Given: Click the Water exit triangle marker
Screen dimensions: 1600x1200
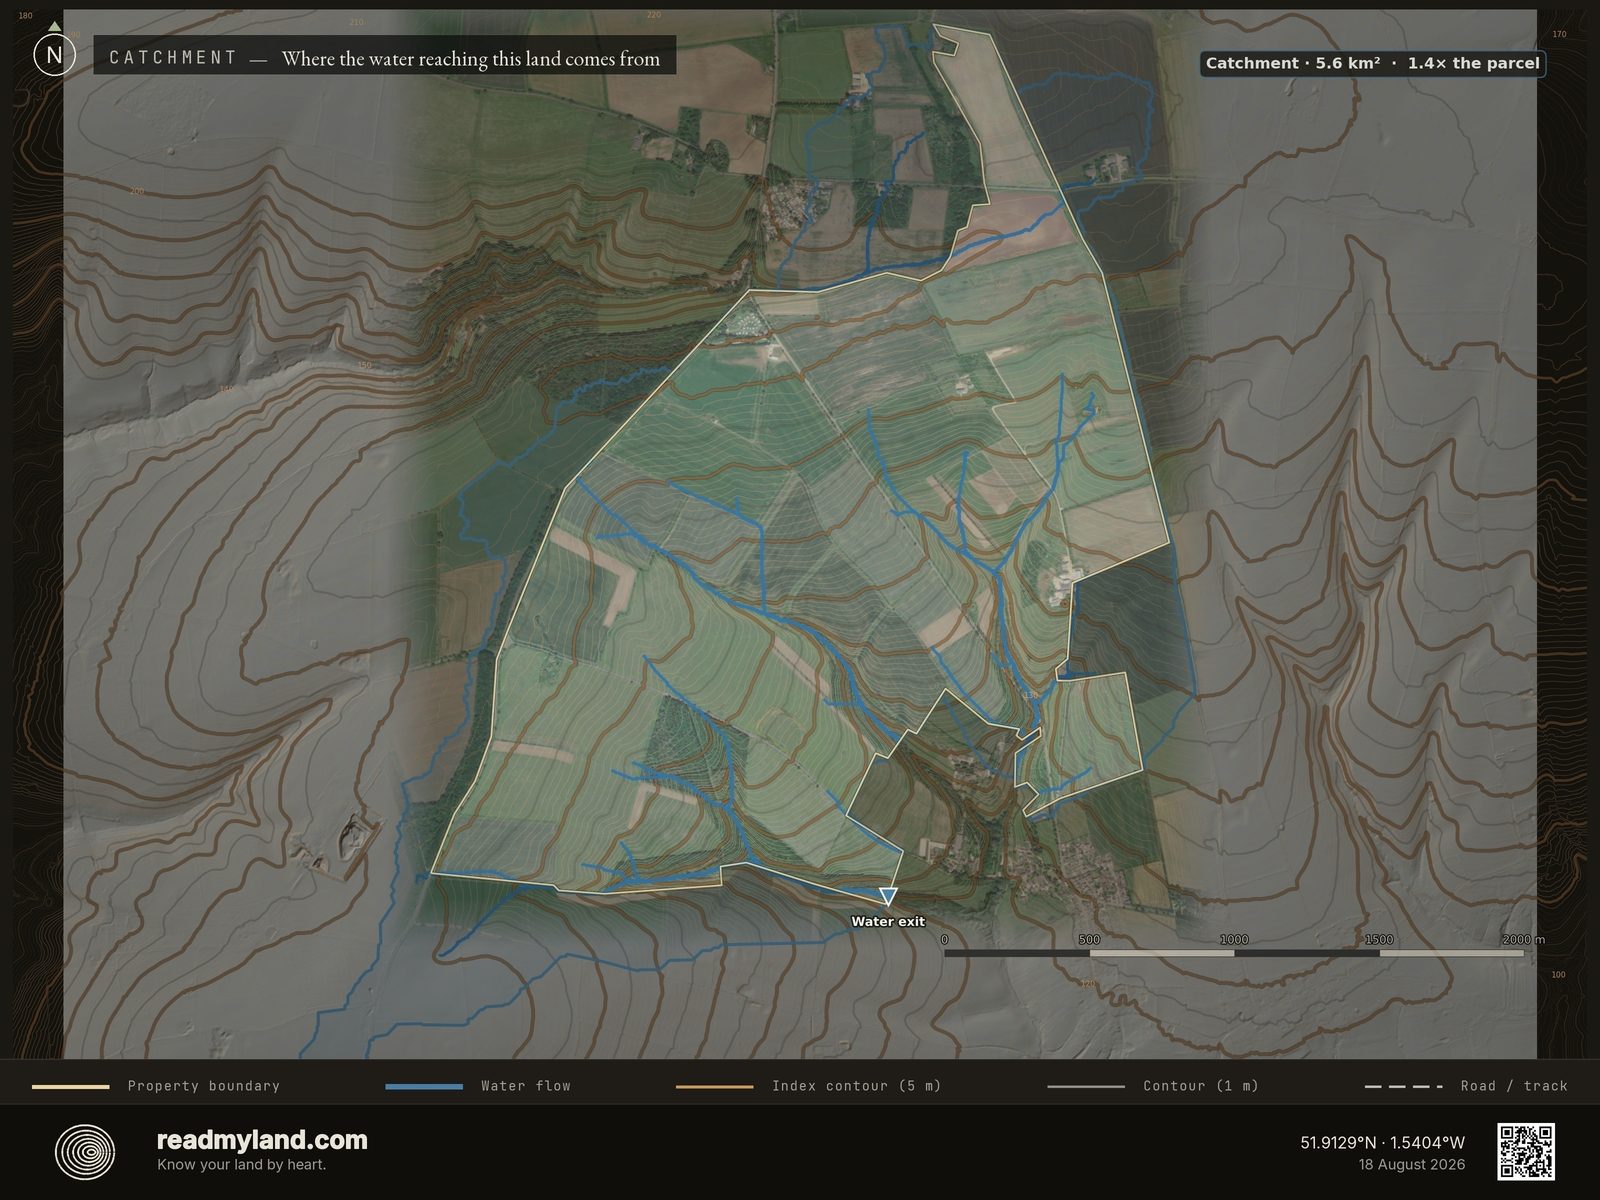Looking at the screenshot, I should click(x=887, y=896).
